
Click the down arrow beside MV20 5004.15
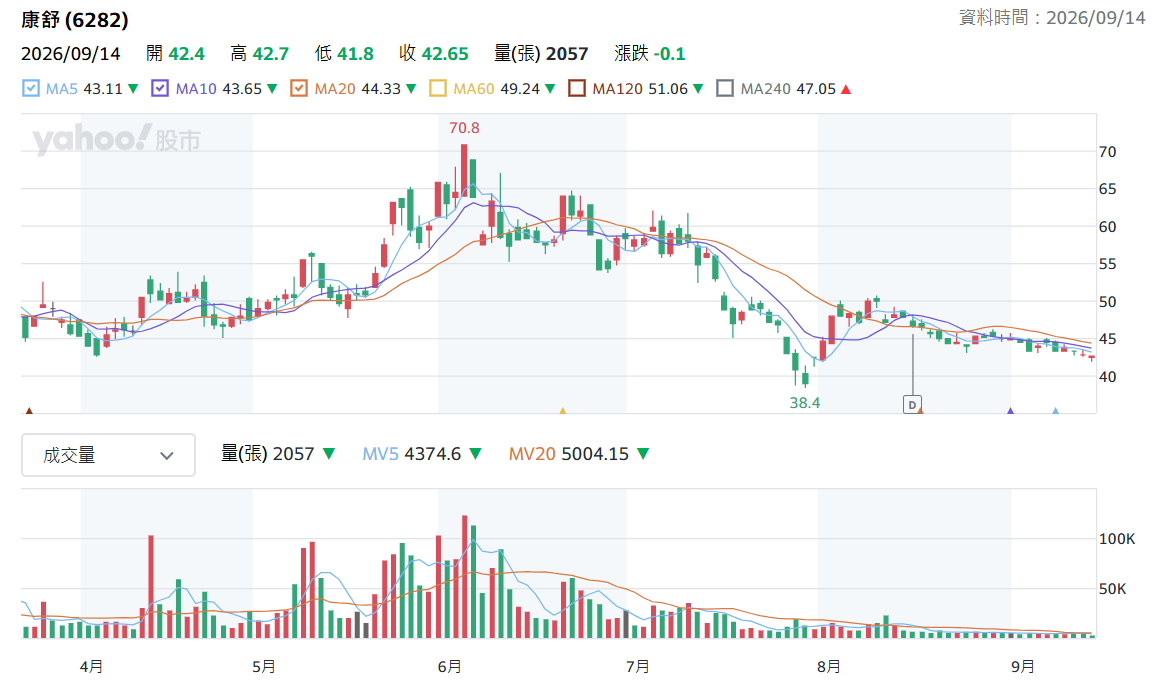pyautogui.click(x=644, y=454)
